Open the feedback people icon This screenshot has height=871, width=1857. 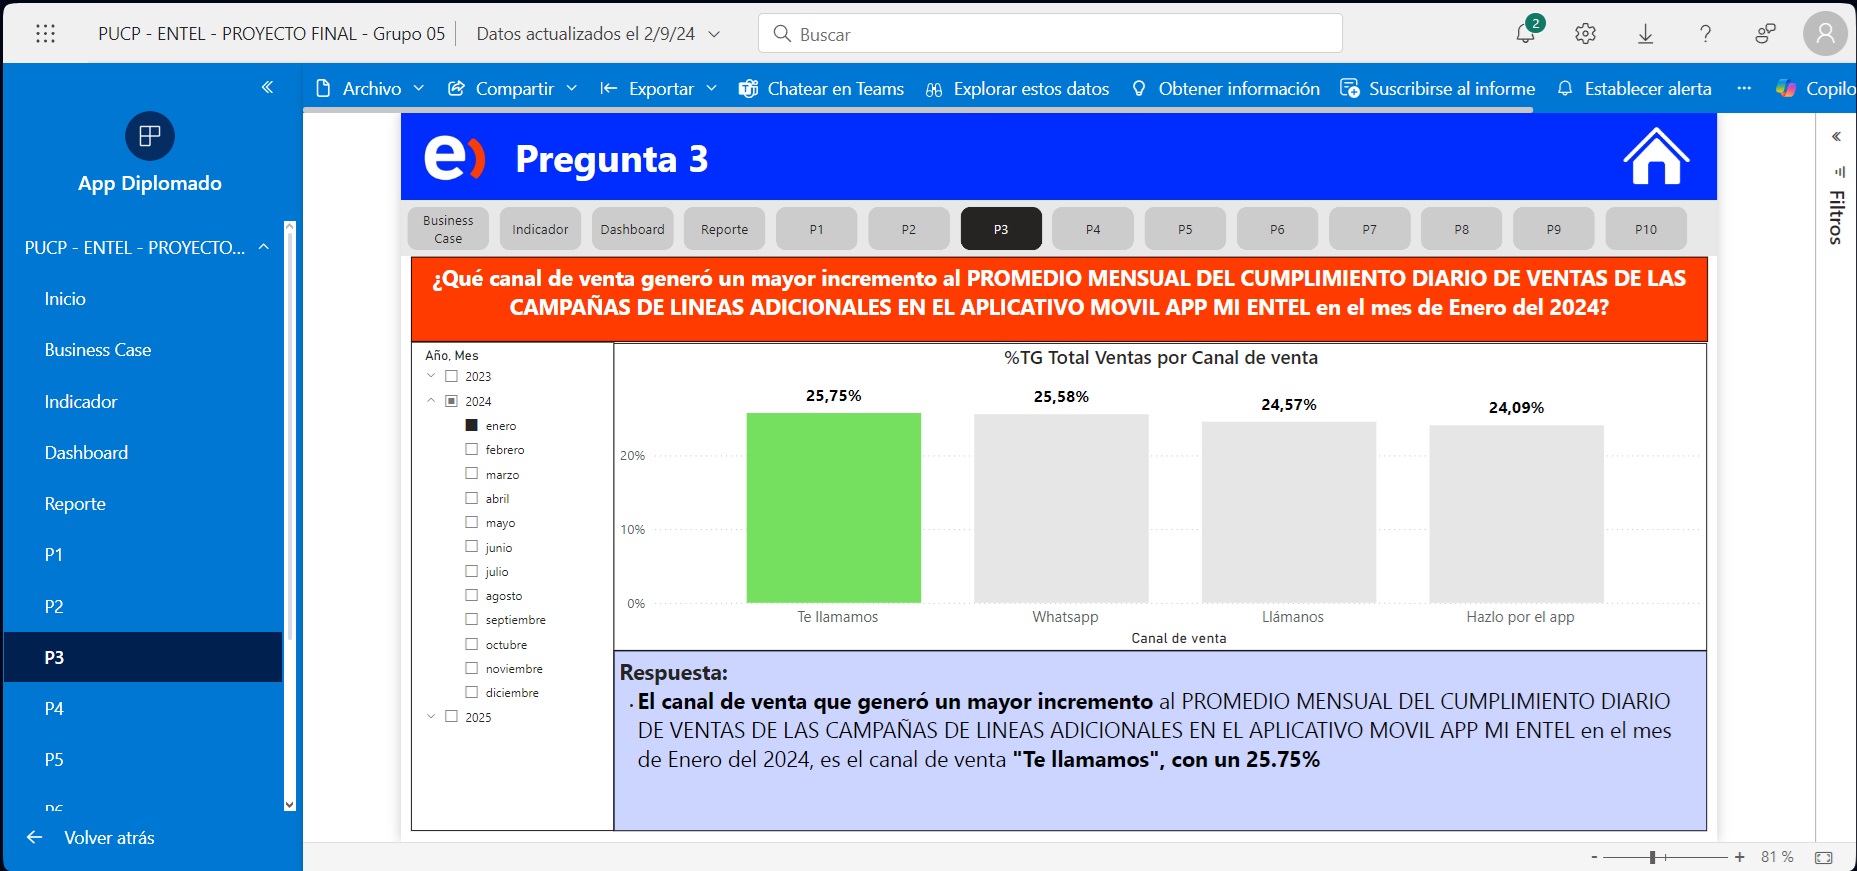tap(1765, 34)
